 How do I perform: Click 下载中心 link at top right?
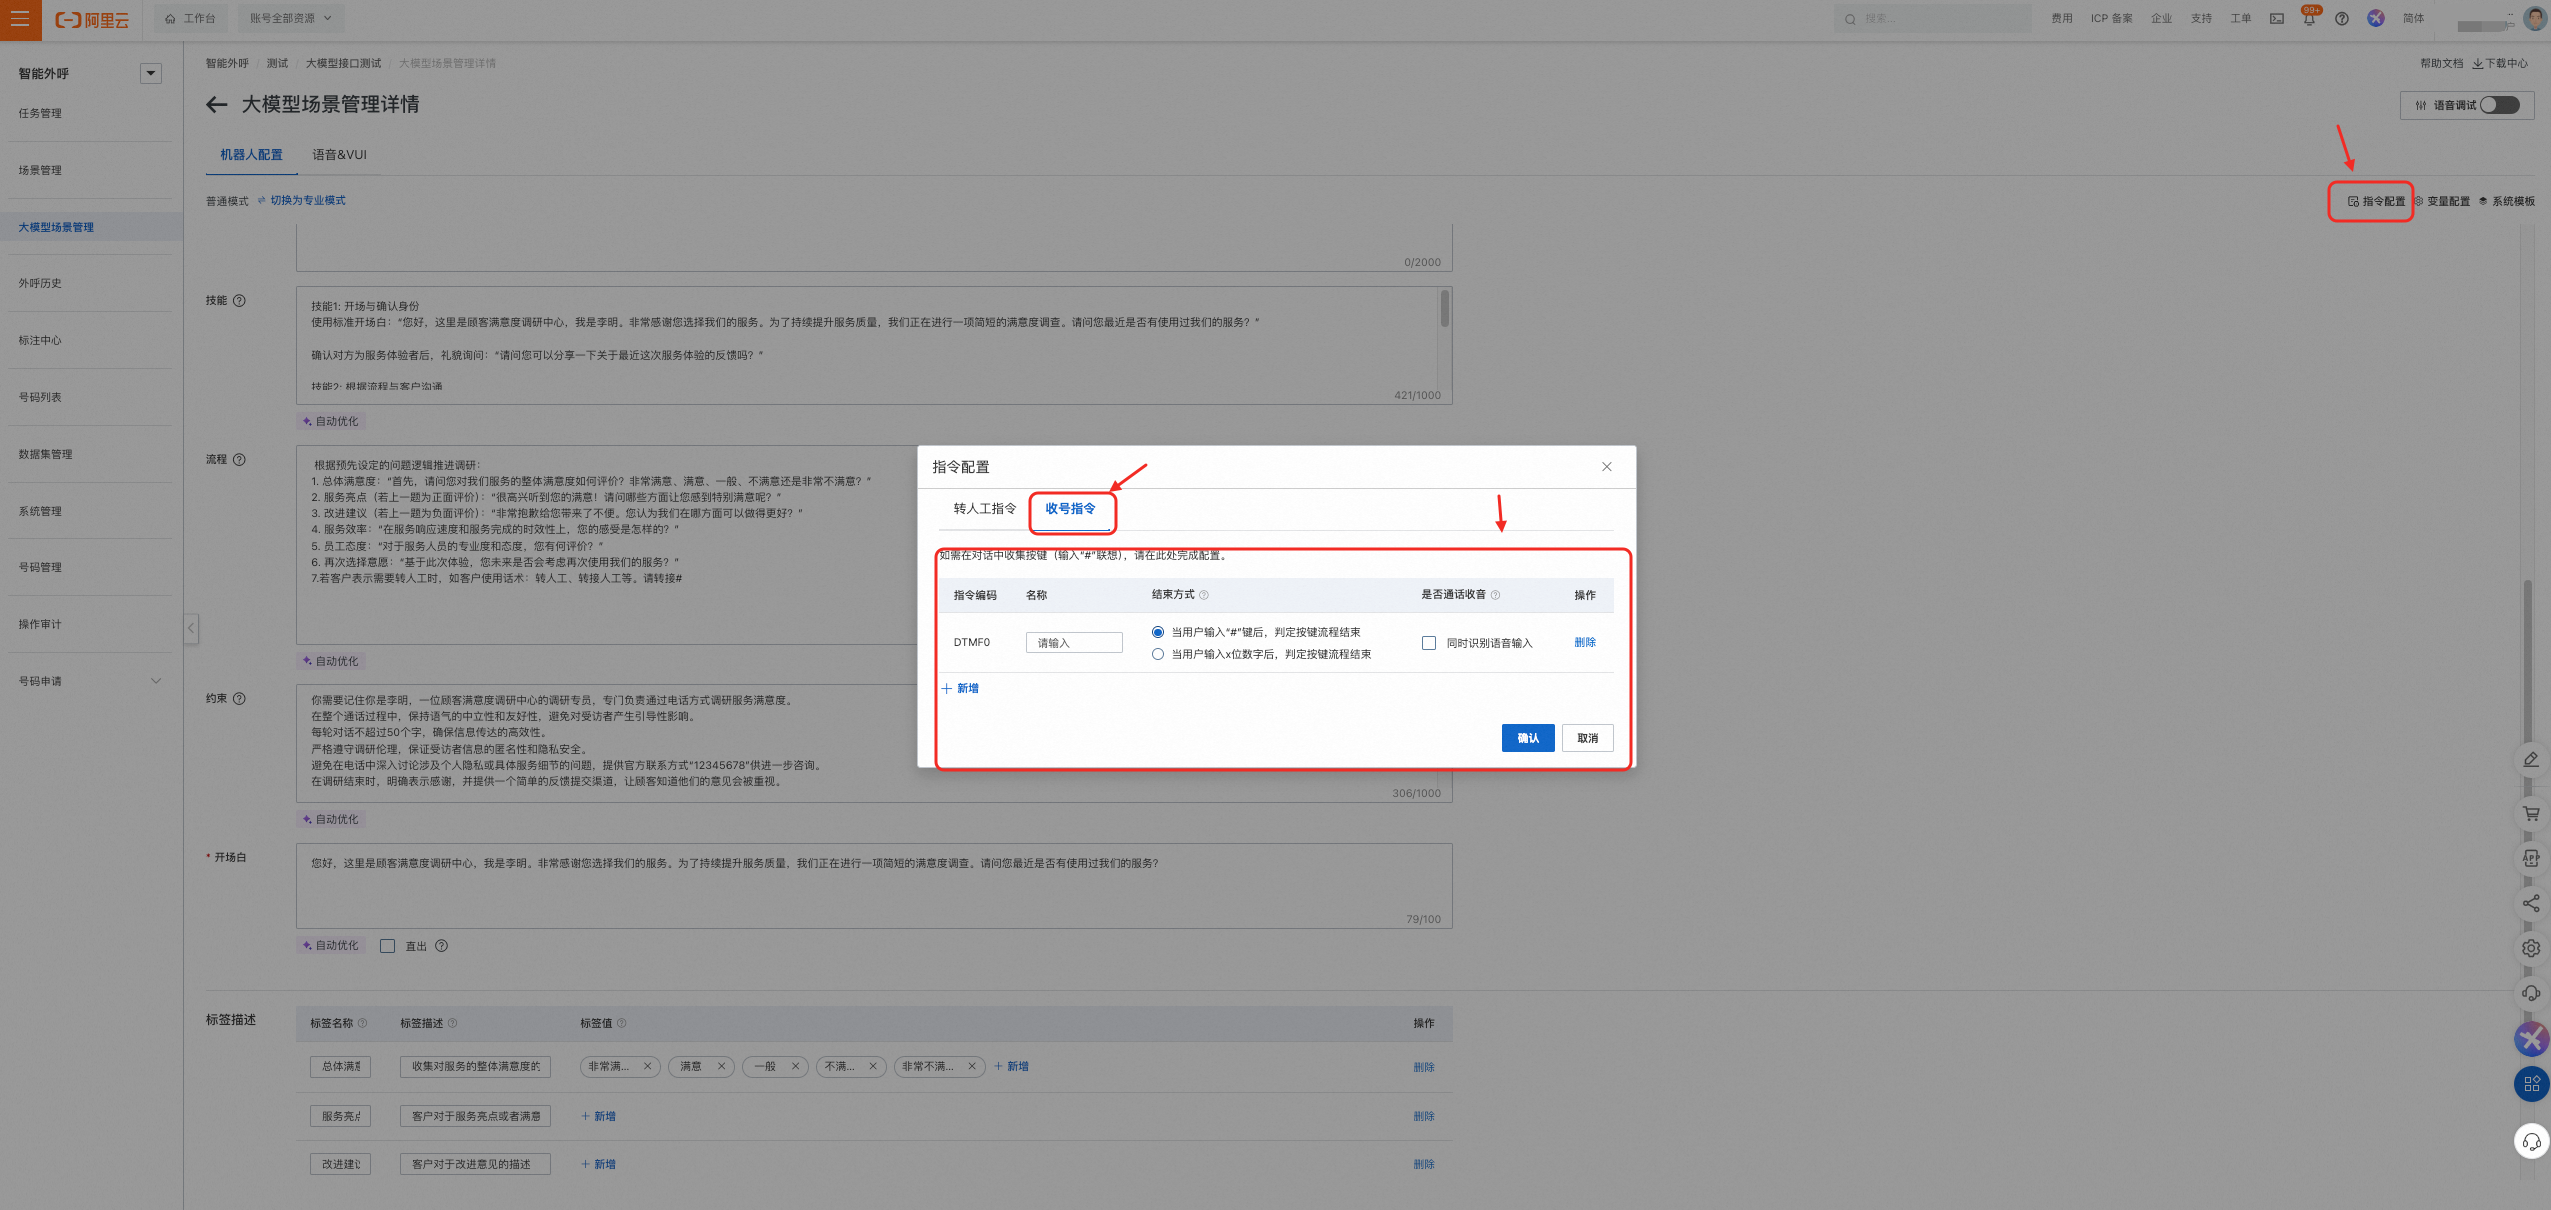click(x=2500, y=63)
